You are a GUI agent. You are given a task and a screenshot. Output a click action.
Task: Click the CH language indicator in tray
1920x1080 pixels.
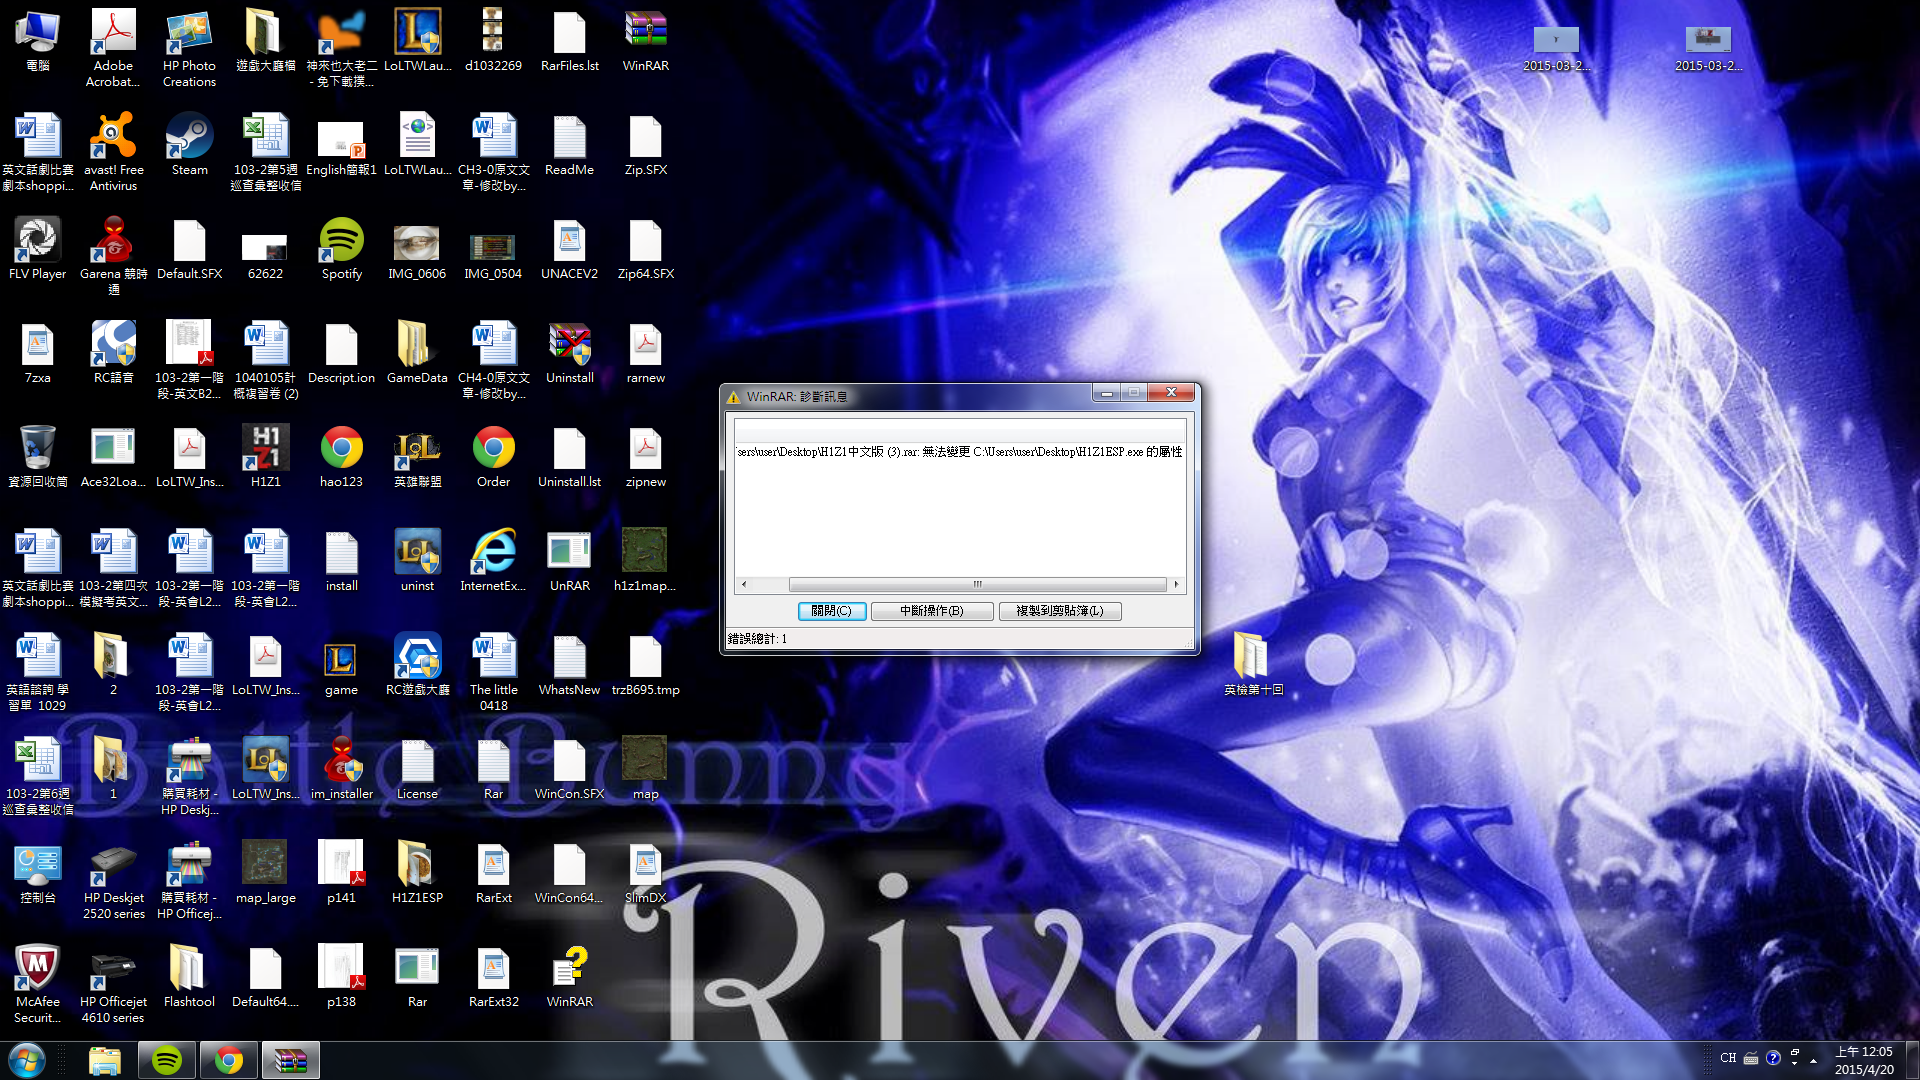click(1727, 1058)
